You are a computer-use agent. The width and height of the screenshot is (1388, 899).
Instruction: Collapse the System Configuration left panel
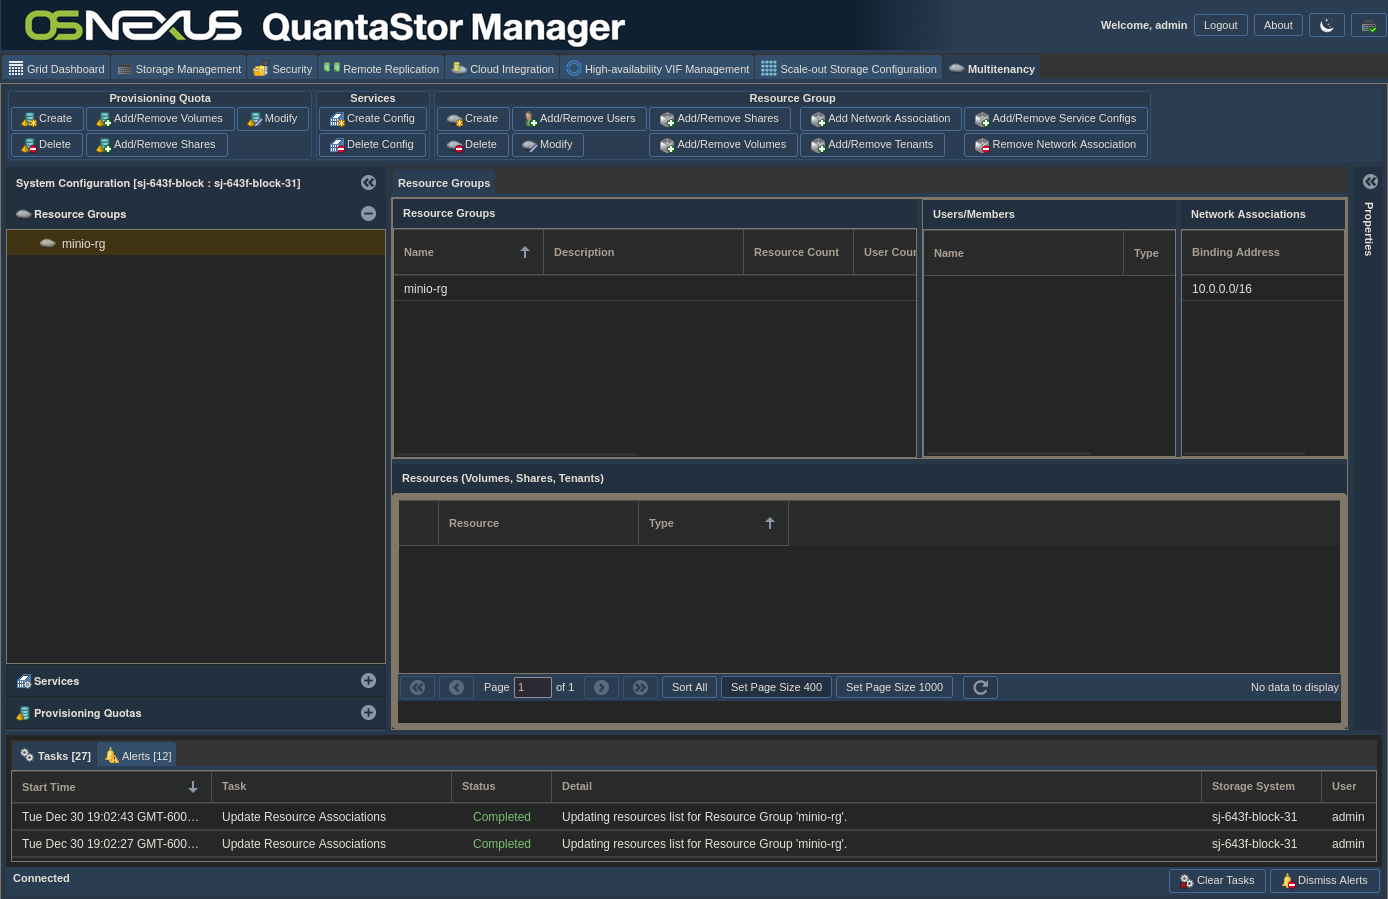click(368, 183)
